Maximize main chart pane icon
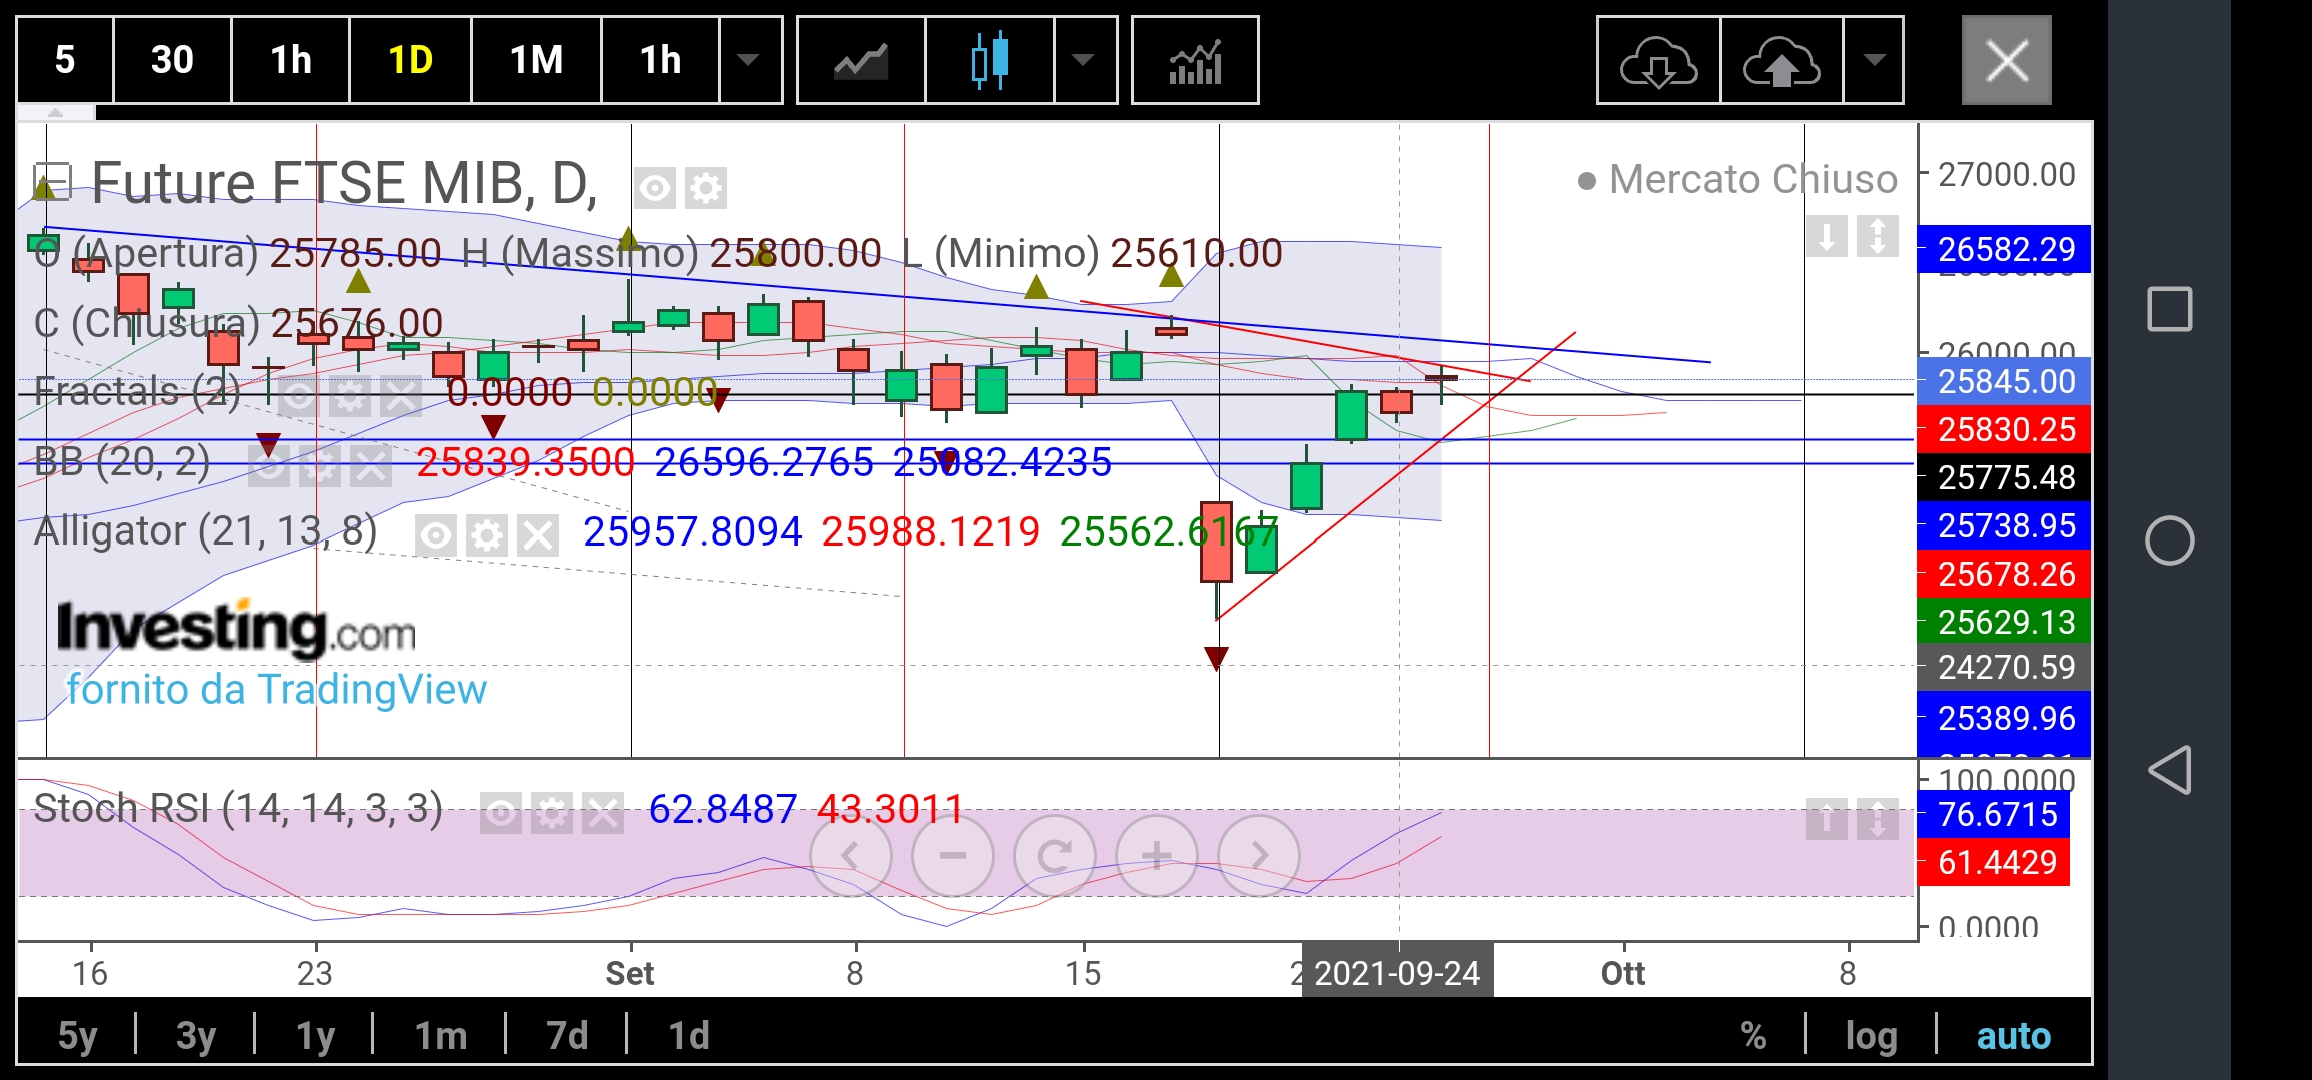The height and width of the screenshot is (1080, 2312). (1878, 237)
